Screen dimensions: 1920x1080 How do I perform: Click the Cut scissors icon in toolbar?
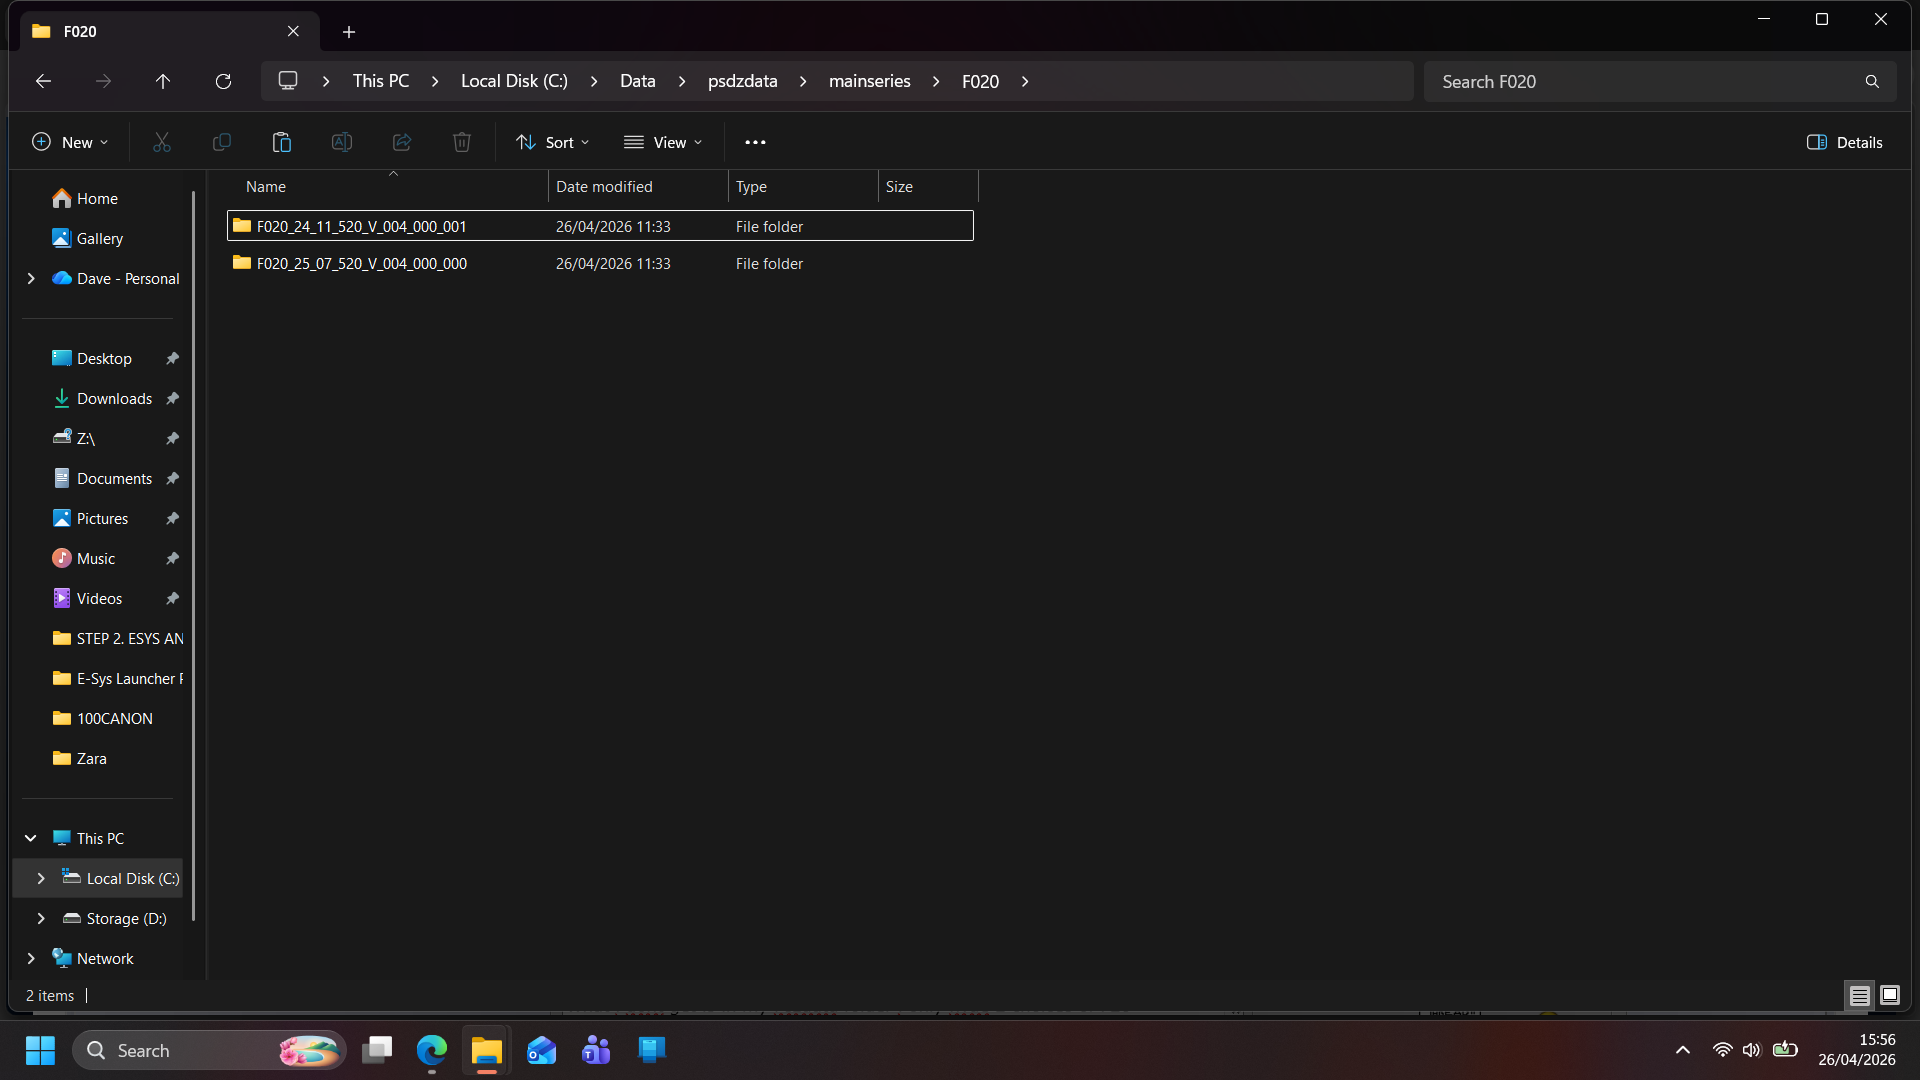pyautogui.click(x=161, y=142)
